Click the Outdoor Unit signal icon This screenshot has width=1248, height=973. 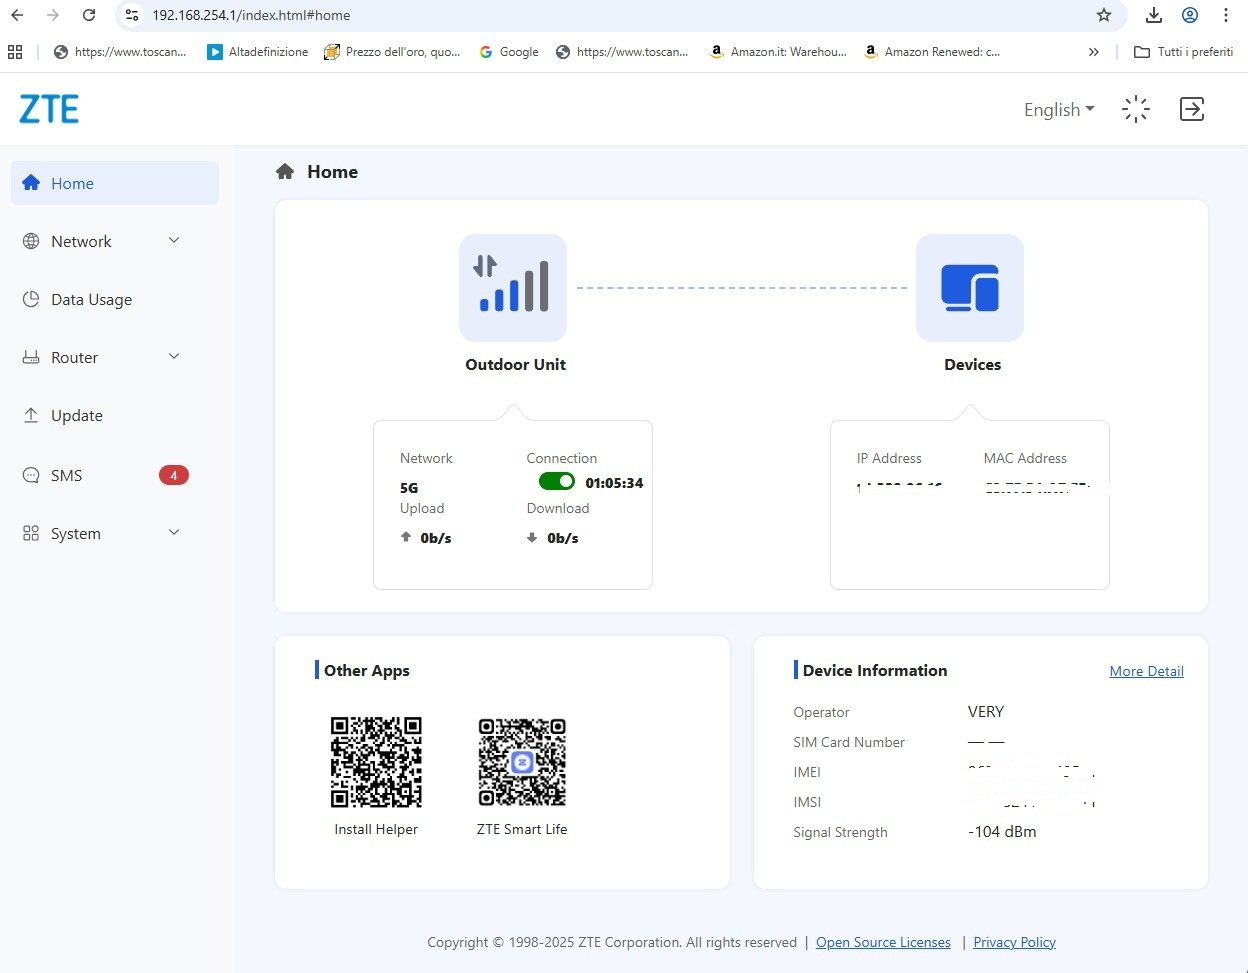(513, 288)
